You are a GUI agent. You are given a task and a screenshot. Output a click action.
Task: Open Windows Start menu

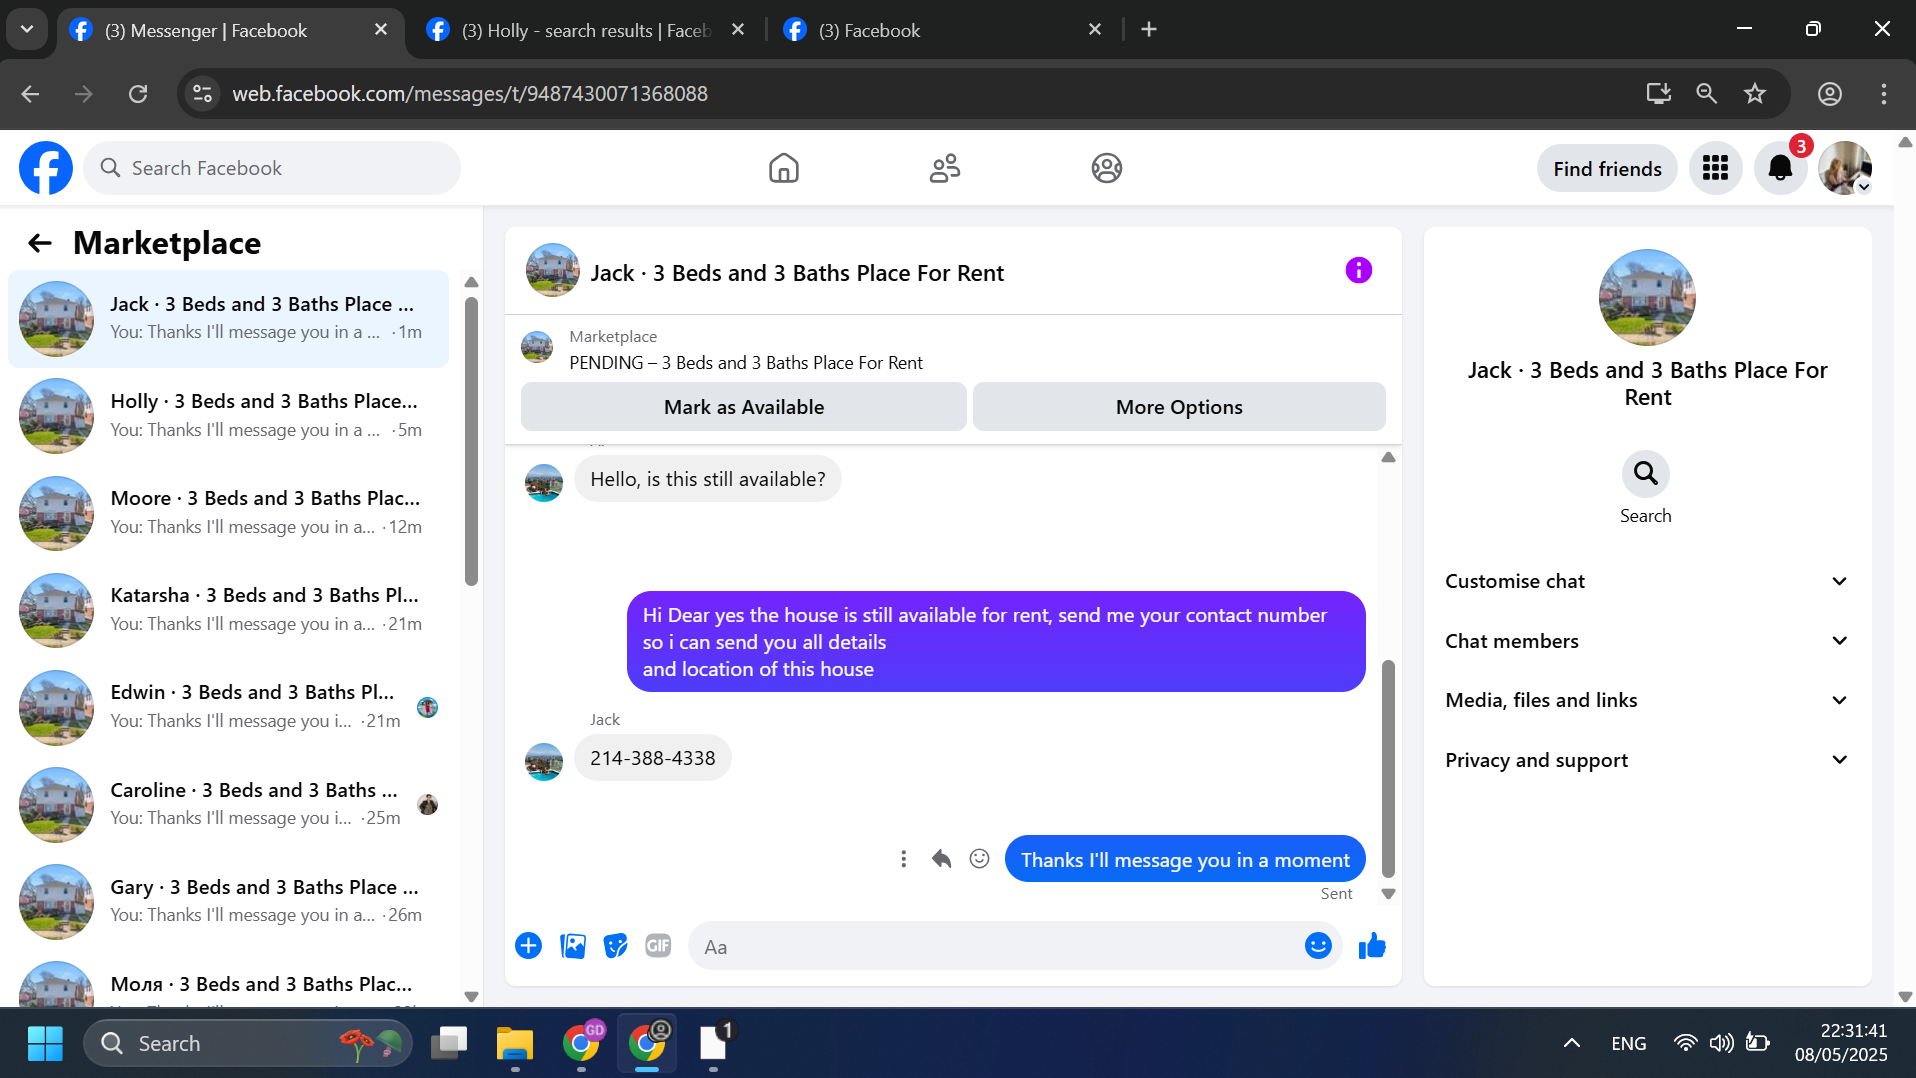pos(45,1043)
